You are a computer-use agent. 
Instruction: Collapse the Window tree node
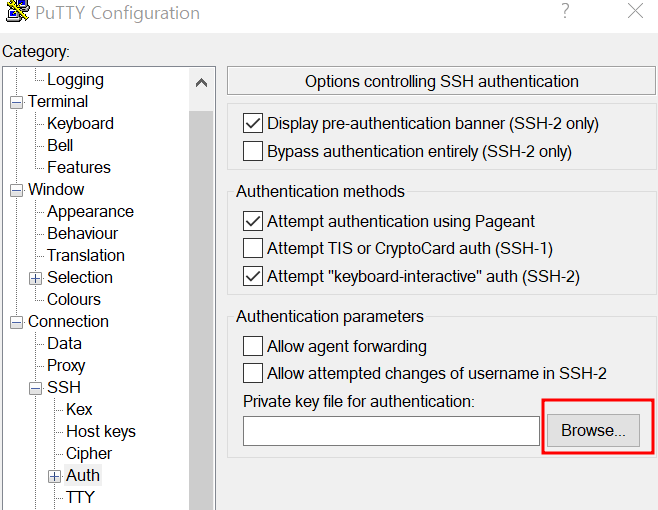click(16, 190)
